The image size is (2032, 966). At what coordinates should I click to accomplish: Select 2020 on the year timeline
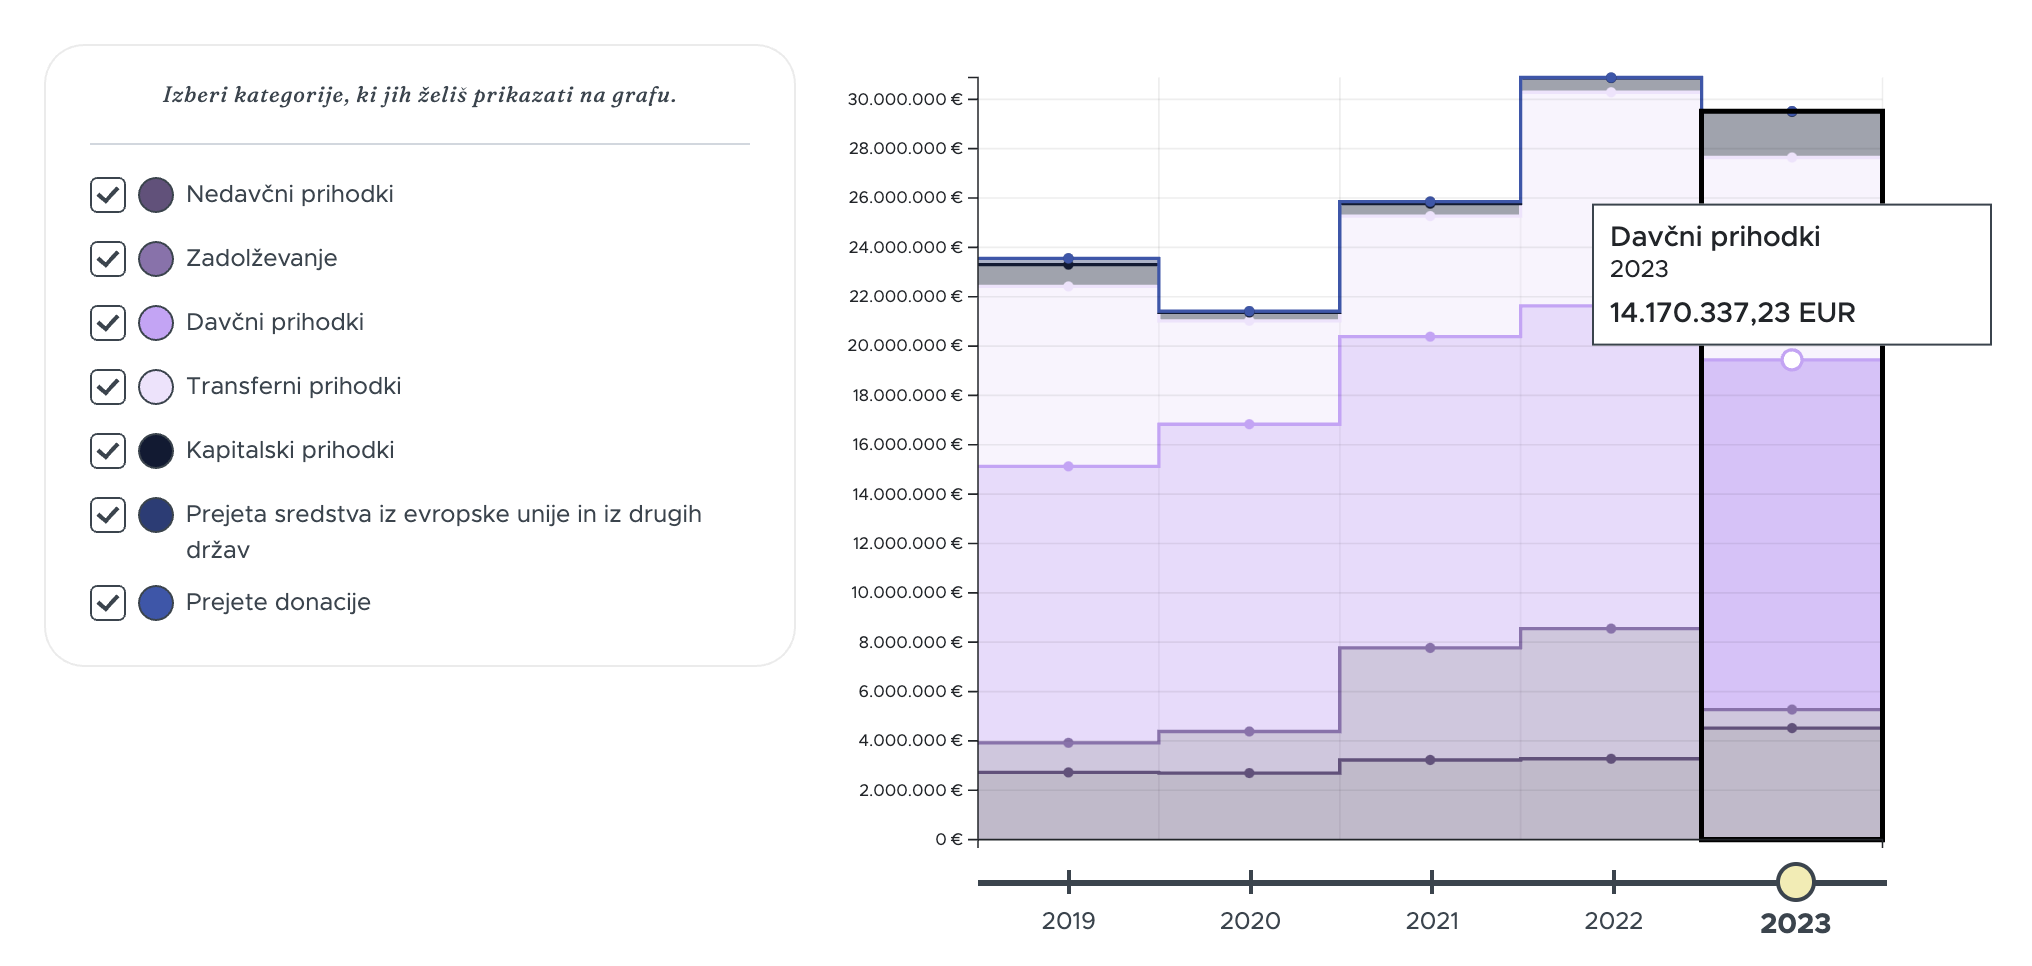click(1250, 920)
